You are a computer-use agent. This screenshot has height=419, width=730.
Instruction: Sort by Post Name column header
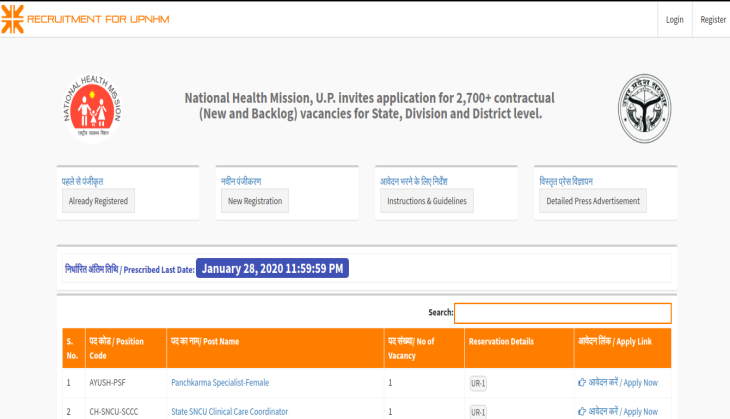click(275, 348)
